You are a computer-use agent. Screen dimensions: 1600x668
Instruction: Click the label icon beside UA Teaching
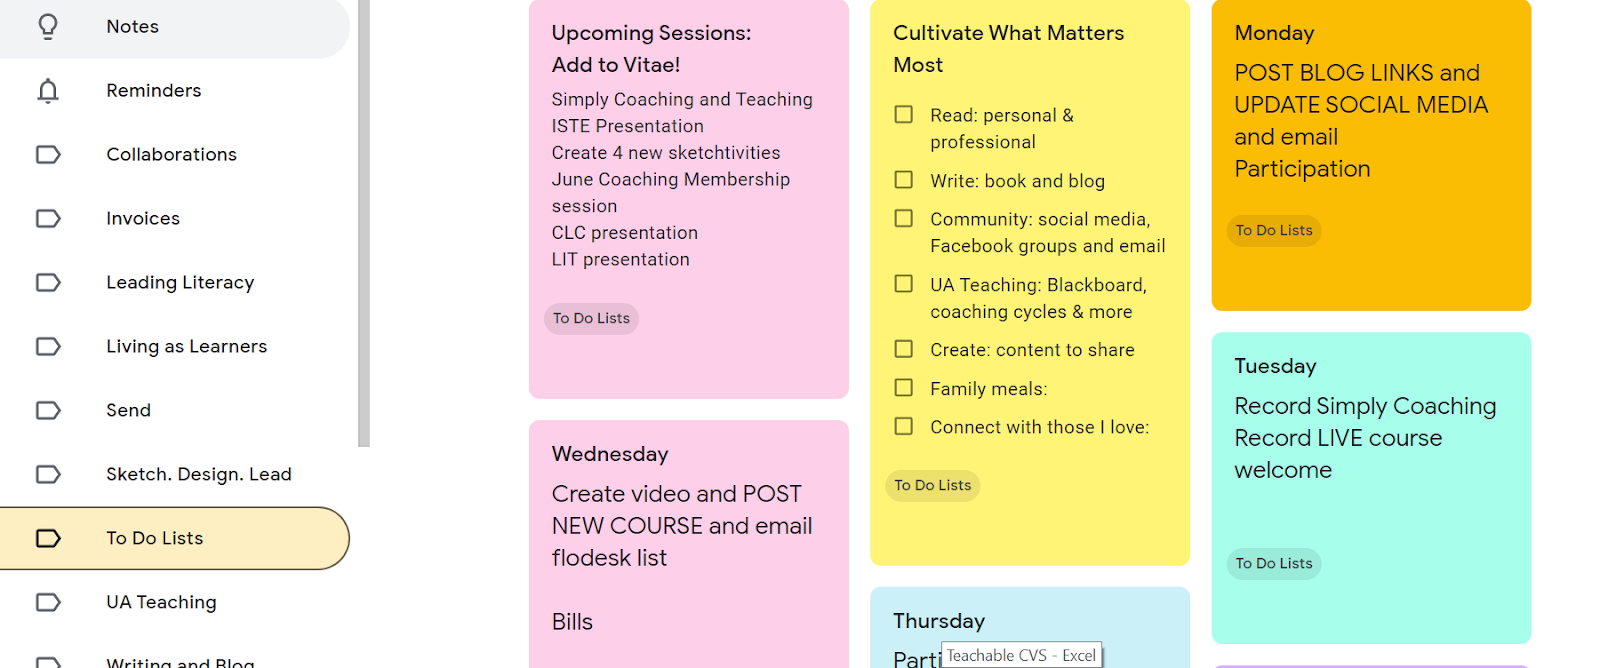tap(47, 602)
